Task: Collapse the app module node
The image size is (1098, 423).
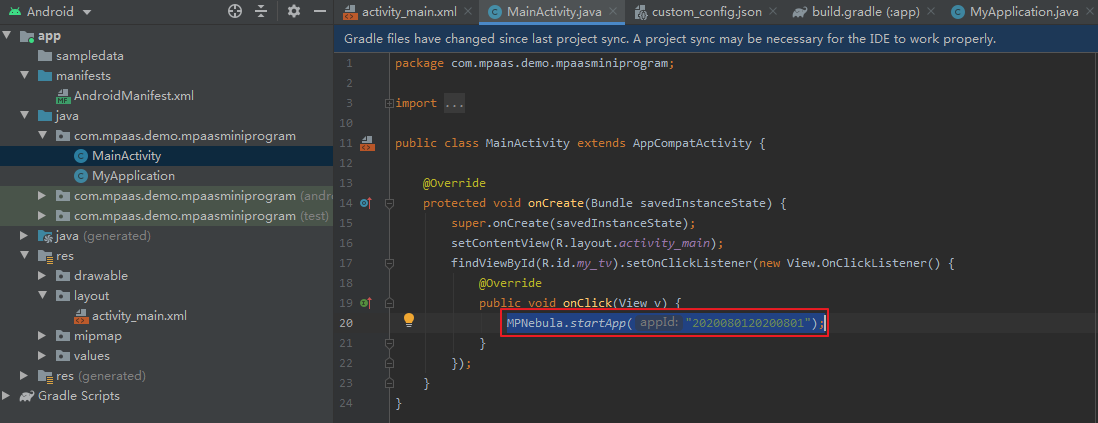Action: pyautogui.click(x=7, y=36)
